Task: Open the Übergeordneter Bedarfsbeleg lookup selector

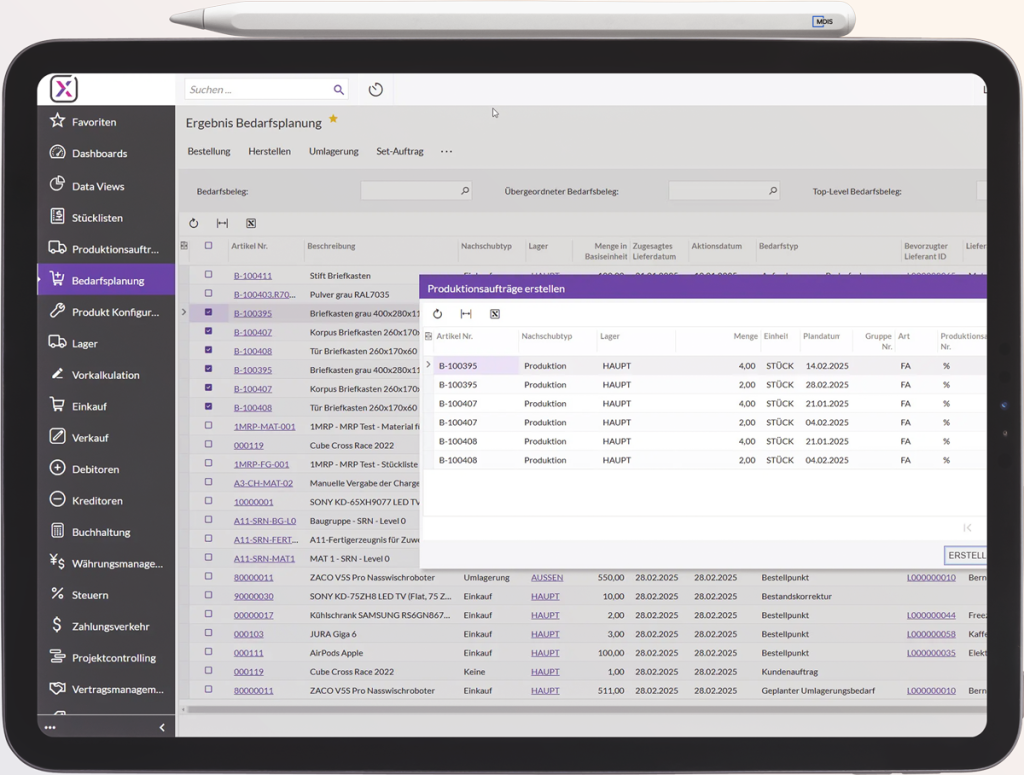Action: point(773,191)
